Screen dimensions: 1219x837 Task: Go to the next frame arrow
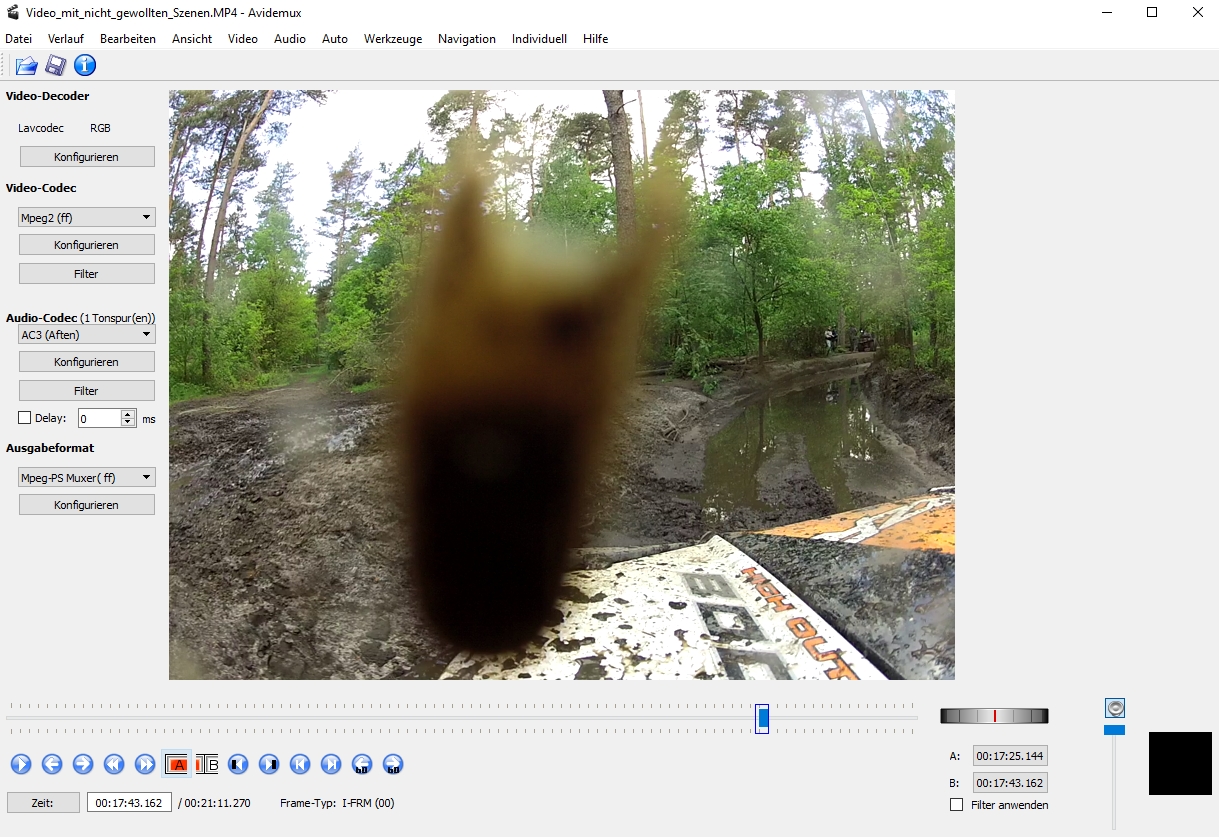pyautogui.click(x=83, y=765)
